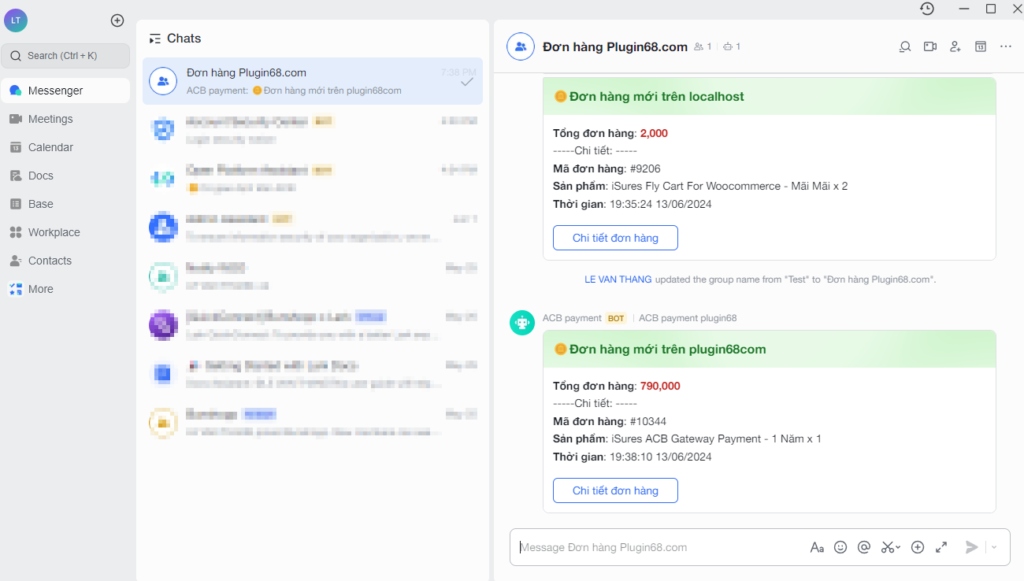This screenshot has width=1024, height=581.
Task: Search within this chat icon
Action: (x=905, y=46)
